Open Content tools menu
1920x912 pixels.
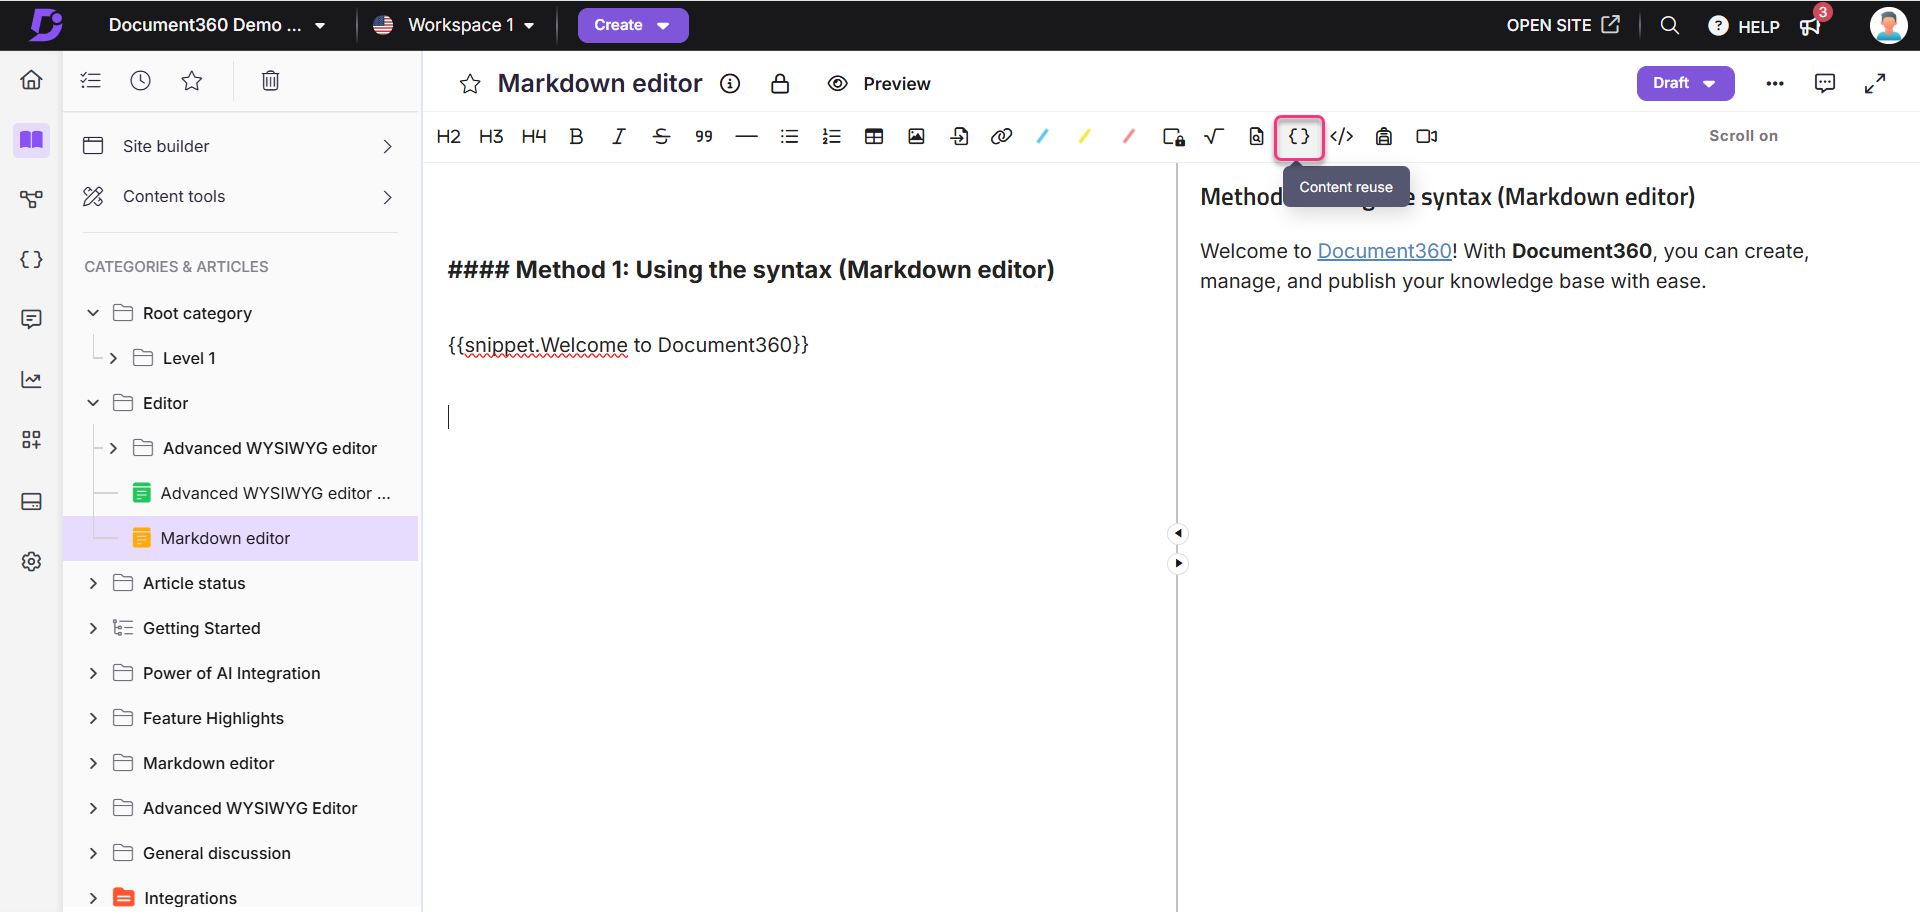pyautogui.click(x=240, y=197)
